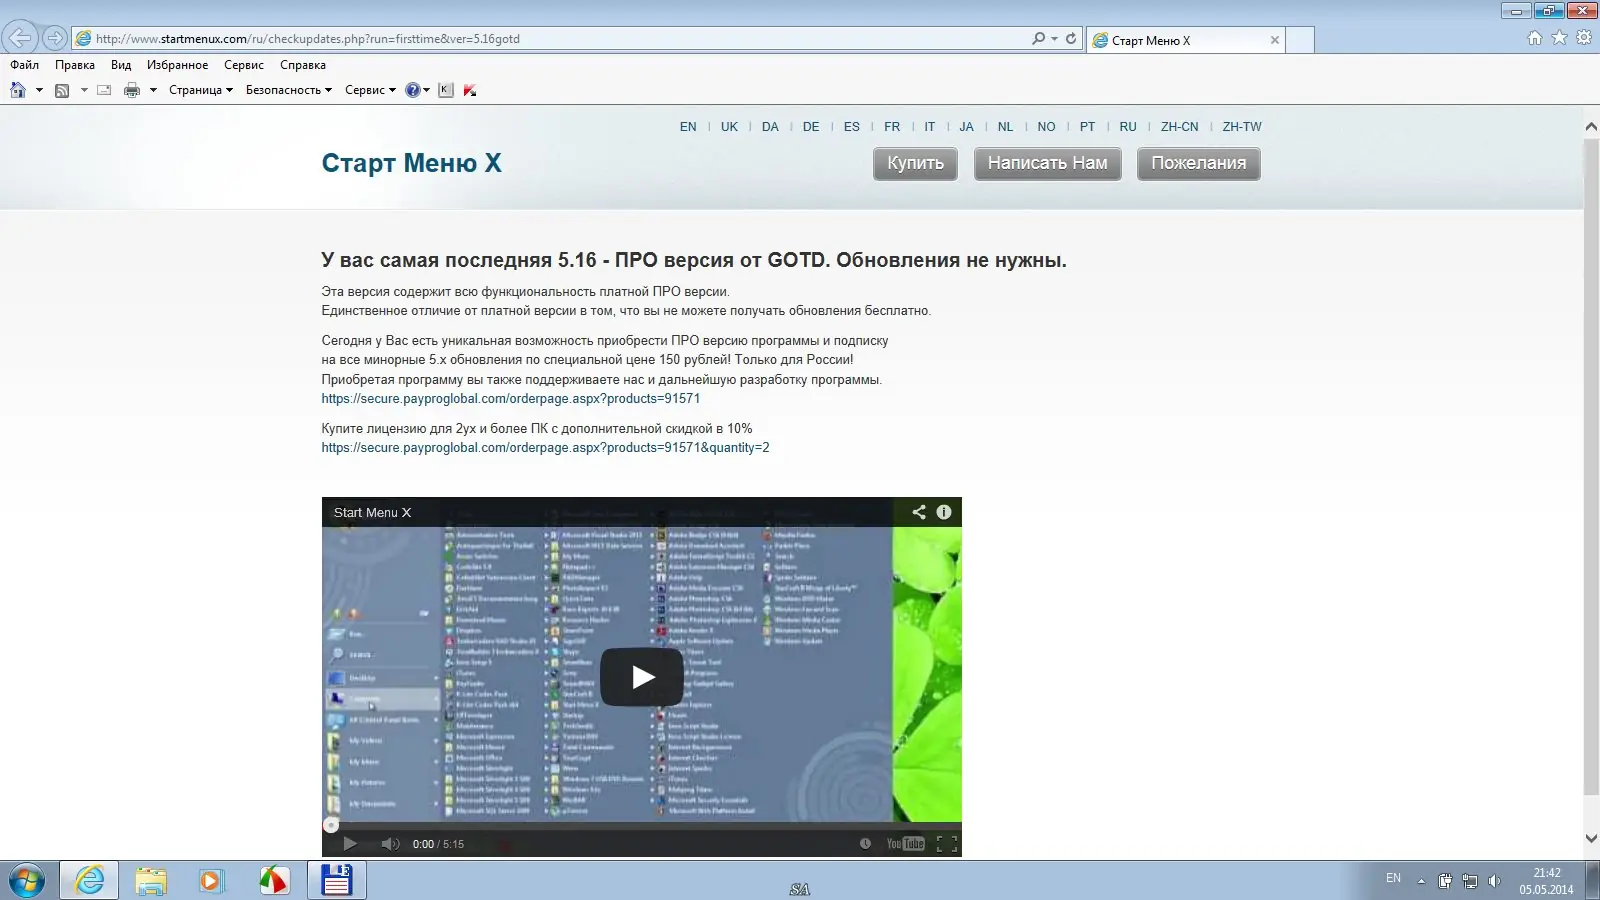The image size is (1600, 900).
Task: Click the page vertical scrollbar
Action: pos(1591,467)
